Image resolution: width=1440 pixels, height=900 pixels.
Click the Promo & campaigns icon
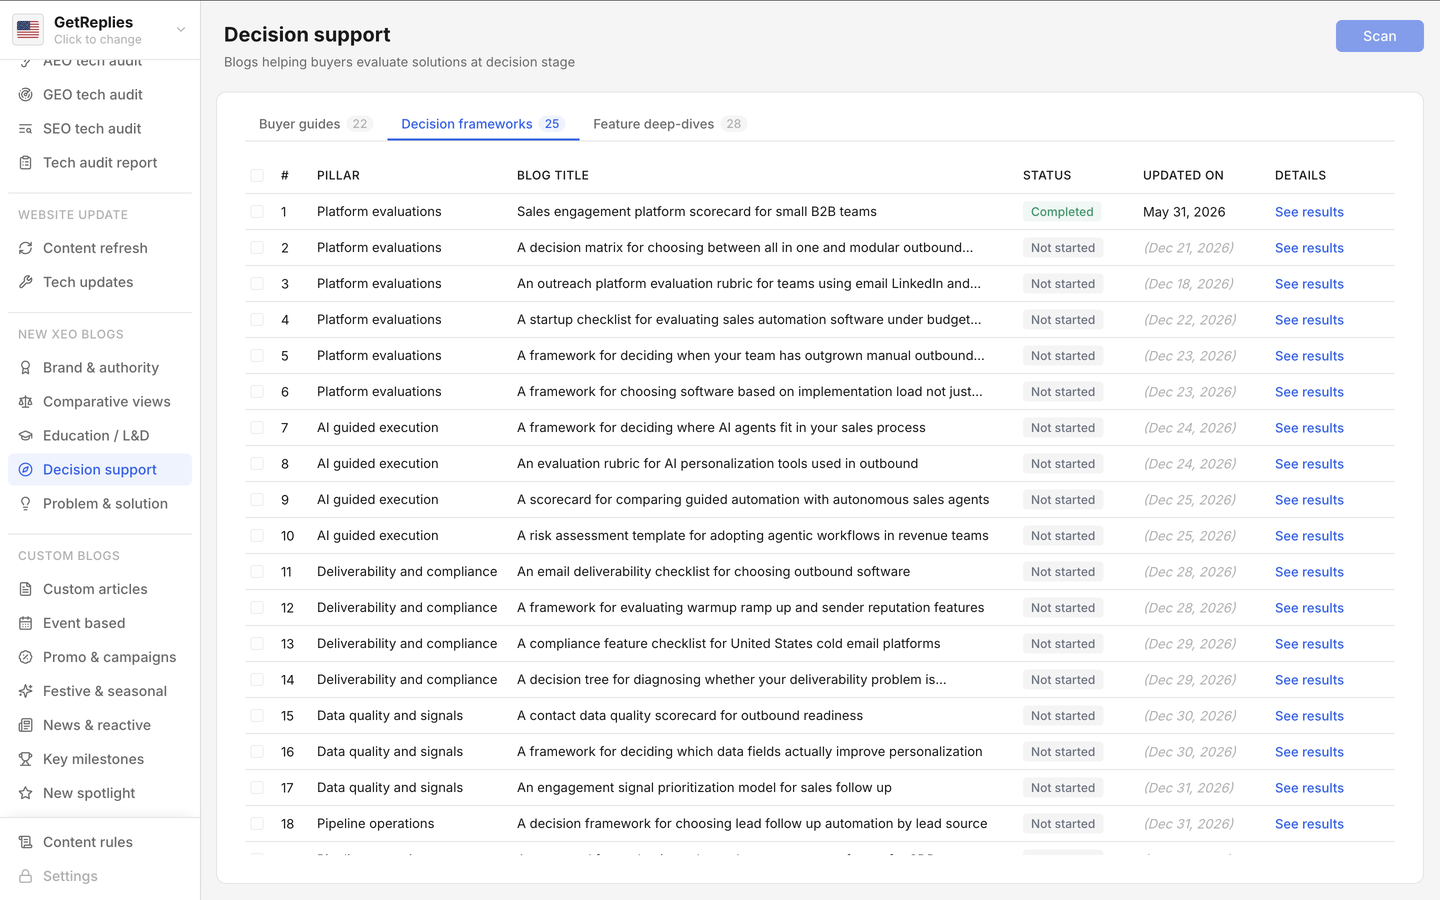pyautogui.click(x=26, y=657)
